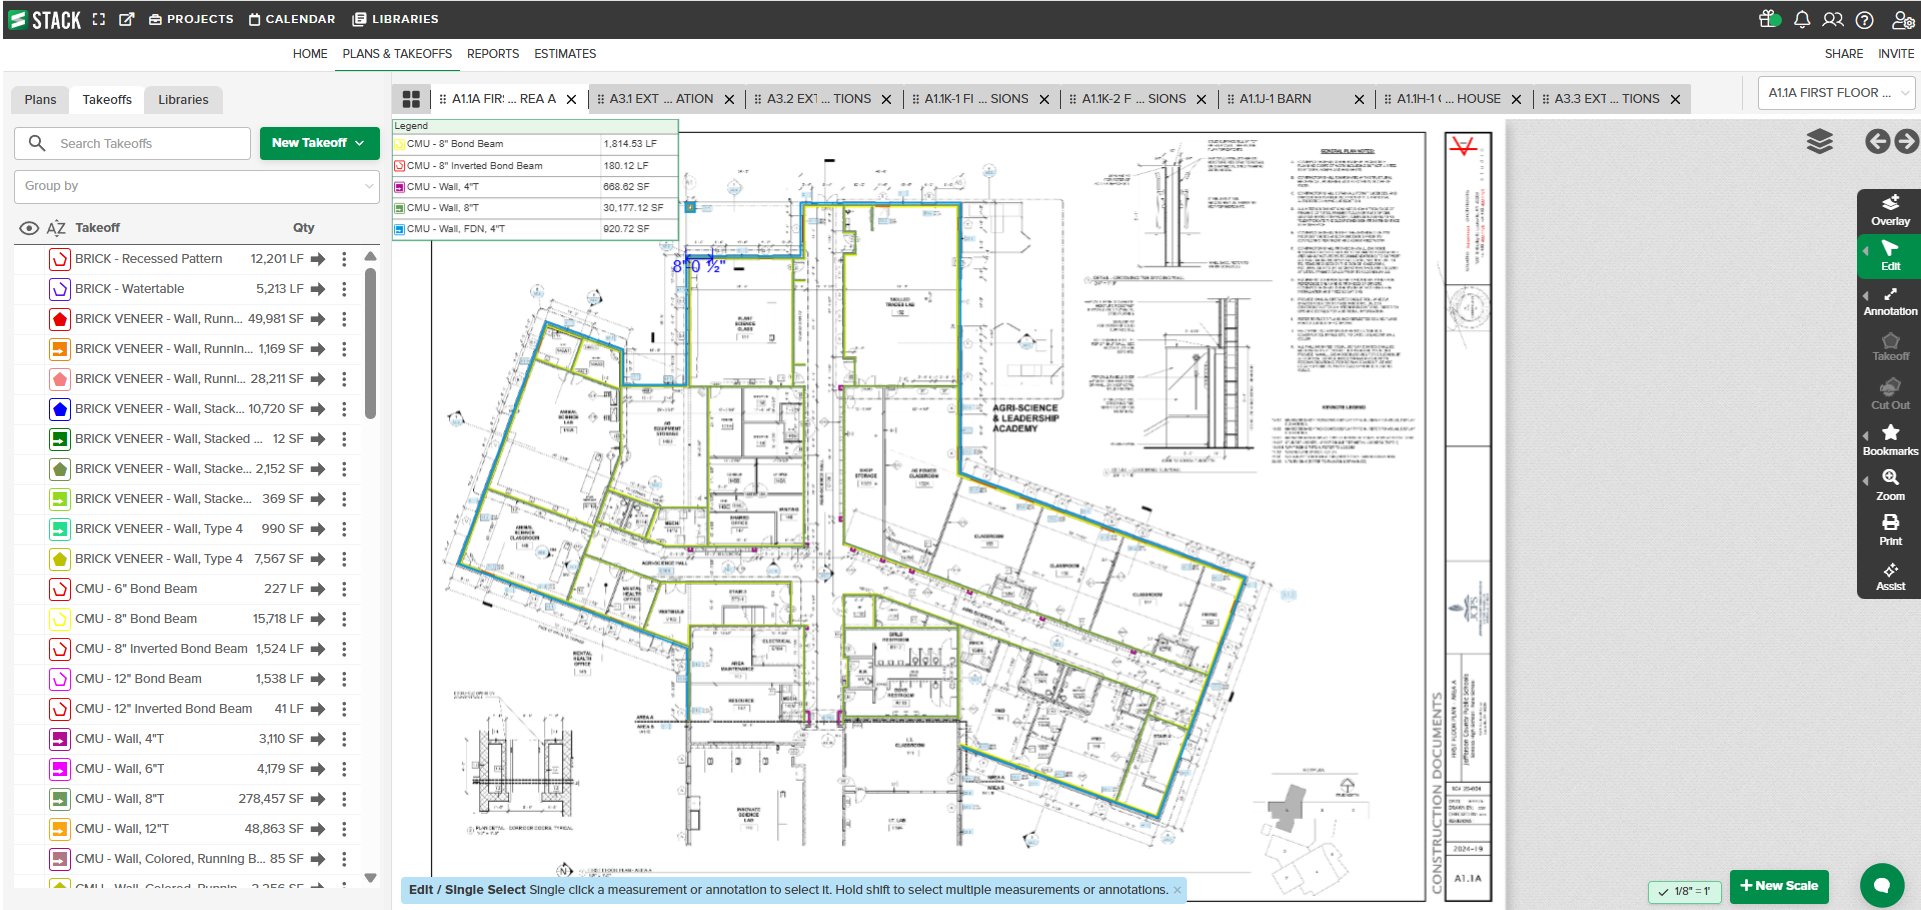This screenshot has height=910, width=1921.
Task: Toggle the 1/8" = 1' scale check
Action: click(1684, 891)
